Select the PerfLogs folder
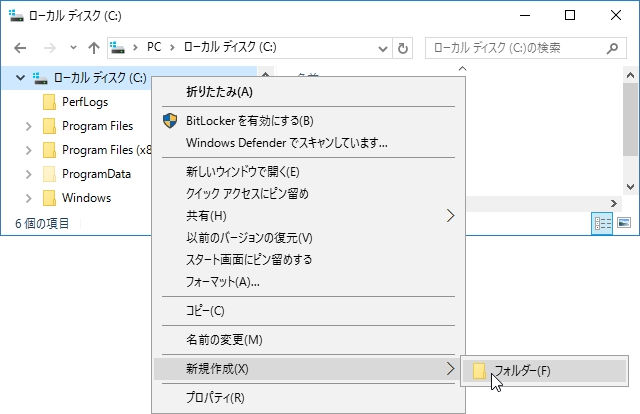 [85, 102]
